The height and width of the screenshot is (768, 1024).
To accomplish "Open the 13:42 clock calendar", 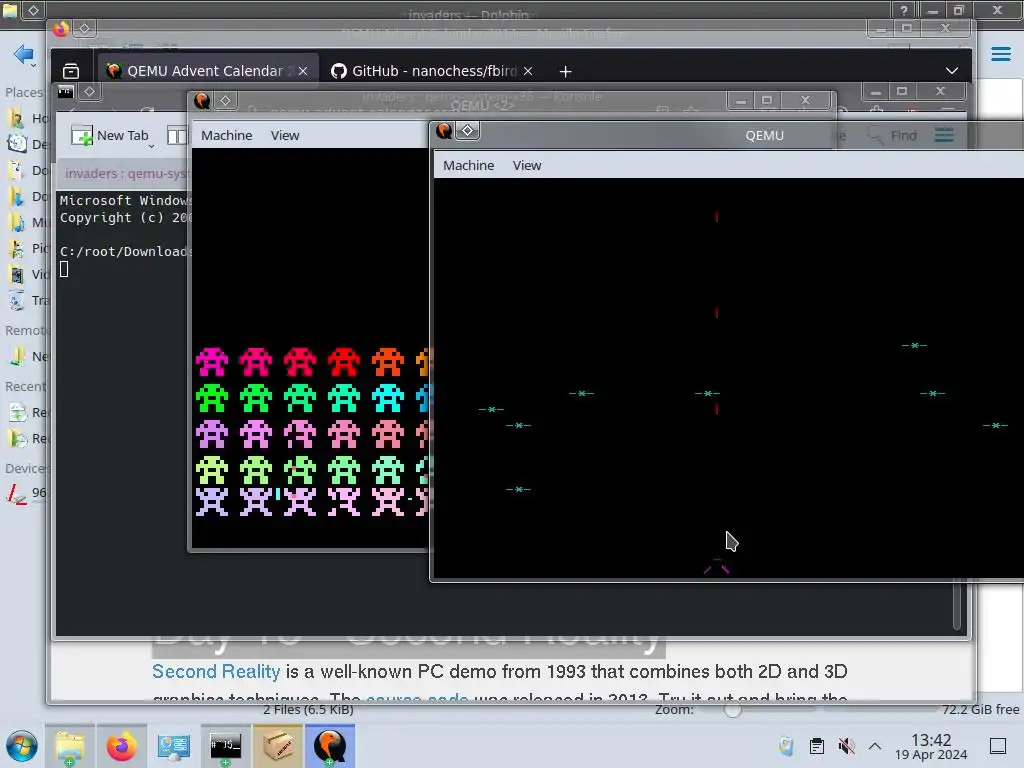I will point(931,746).
